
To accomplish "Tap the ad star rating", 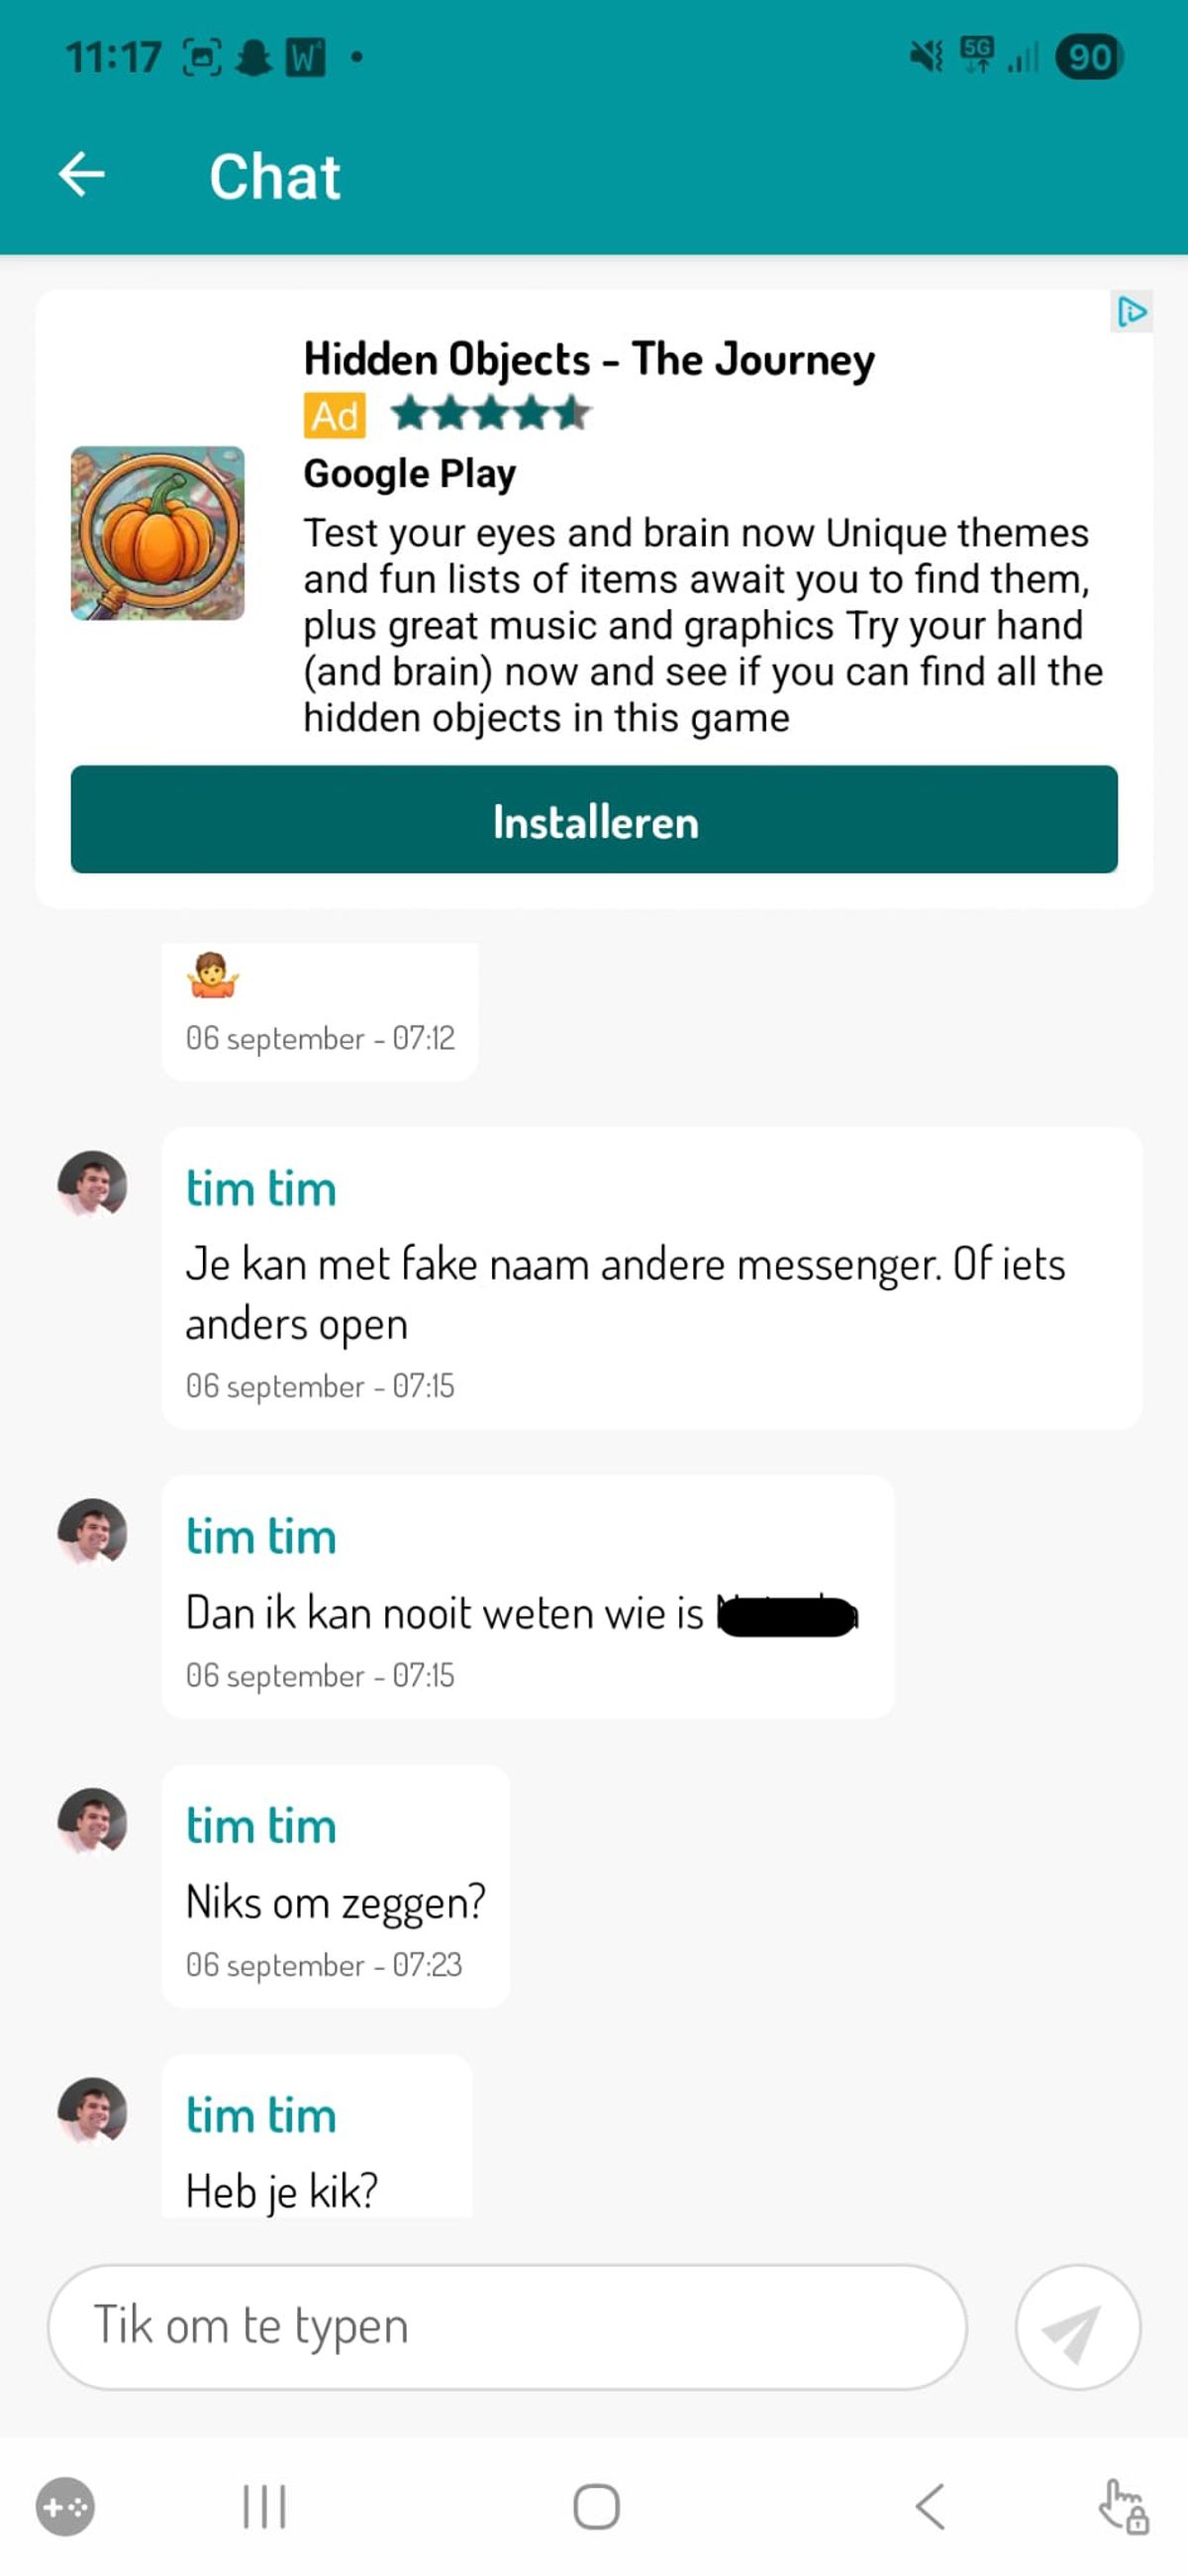I will pos(490,413).
